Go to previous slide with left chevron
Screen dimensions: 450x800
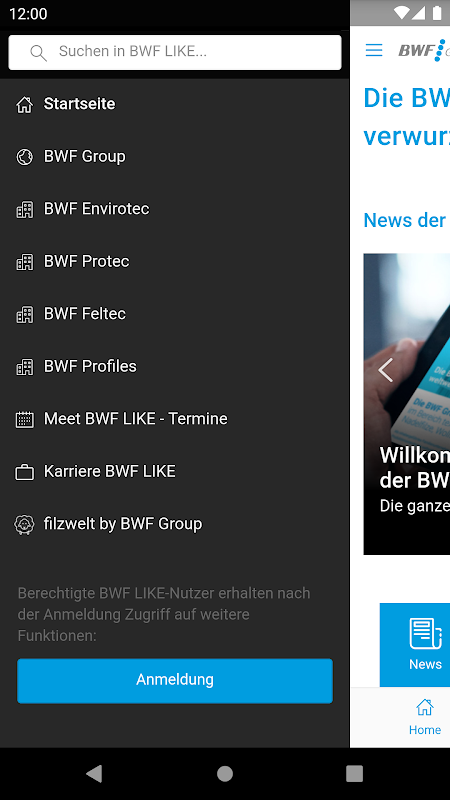[386, 370]
